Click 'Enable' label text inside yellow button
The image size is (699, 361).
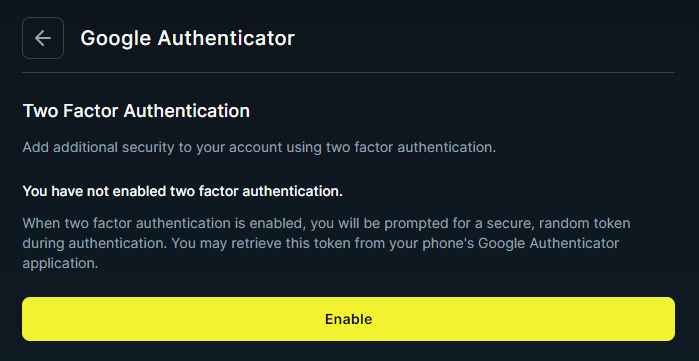pos(349,319)
